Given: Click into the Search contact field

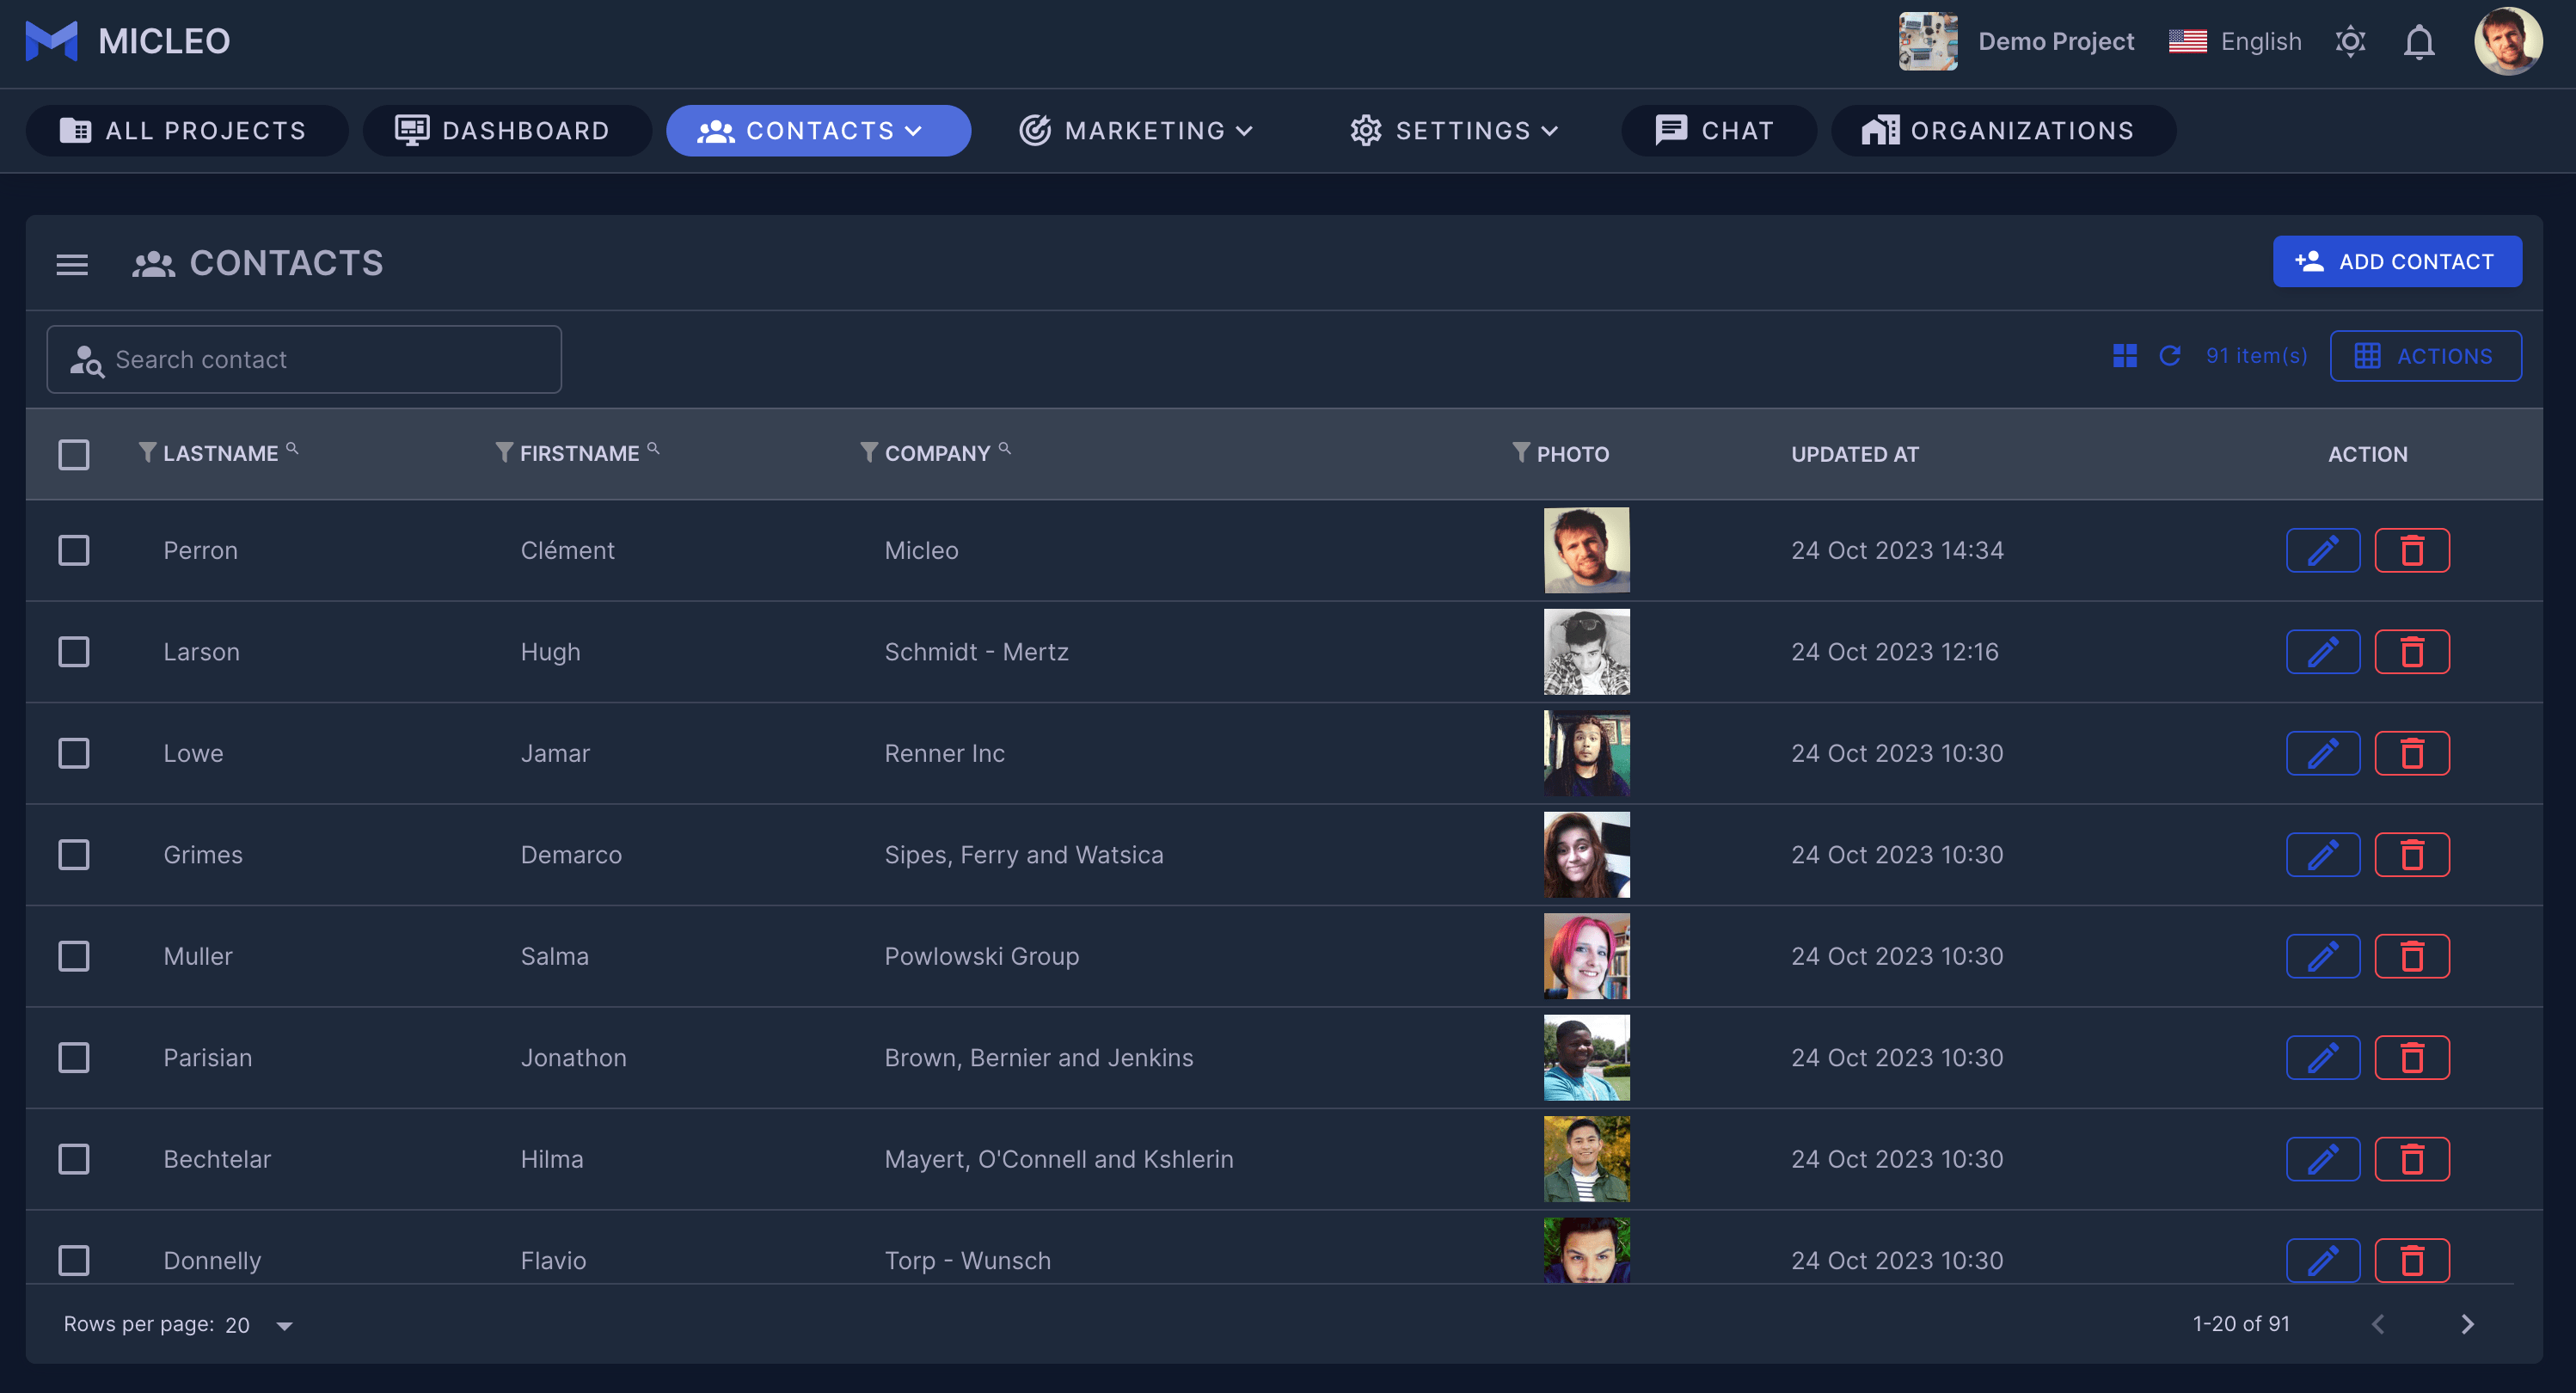Looking at the screenshot, I should 304,360.
